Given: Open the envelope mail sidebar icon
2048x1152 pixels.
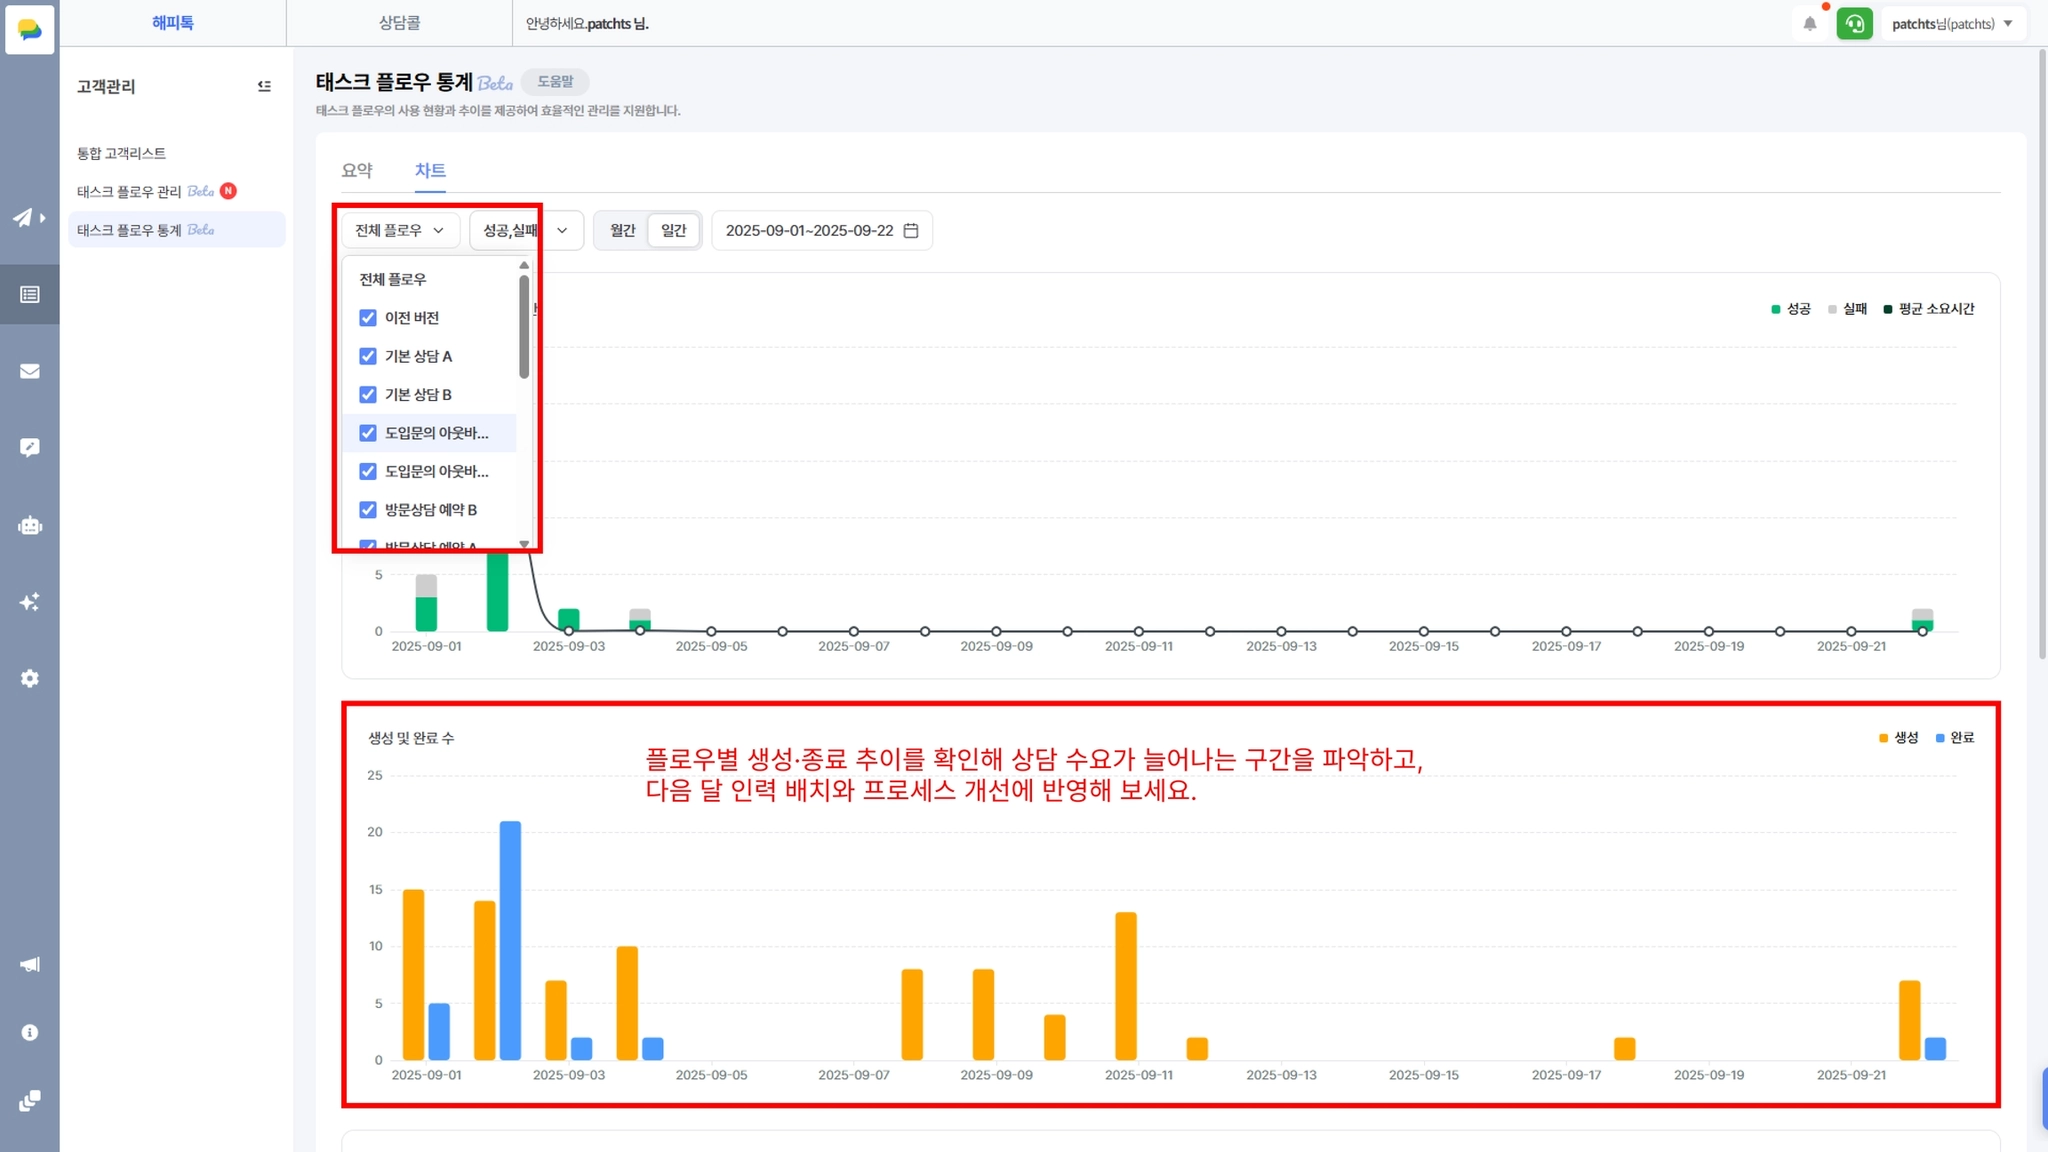Looking at the screenshot, I should [30, 371].
